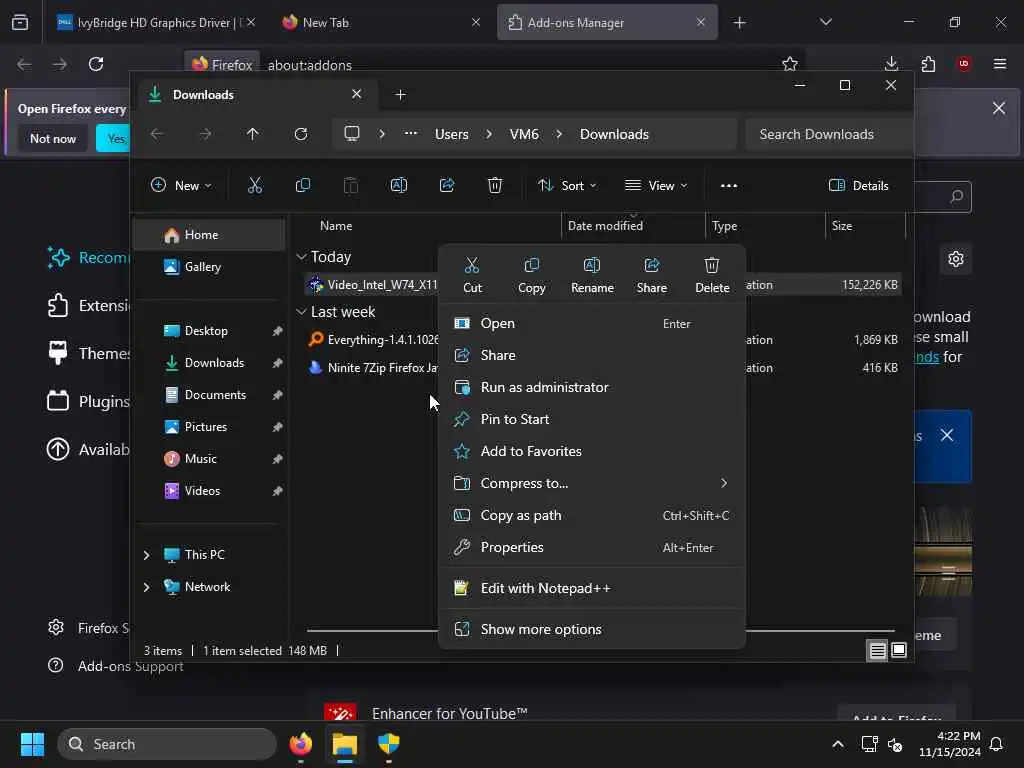Click the Windows Security taskbar icon
The width and height of the screenshot is (1024, 768).
click(x=389, y=744)
